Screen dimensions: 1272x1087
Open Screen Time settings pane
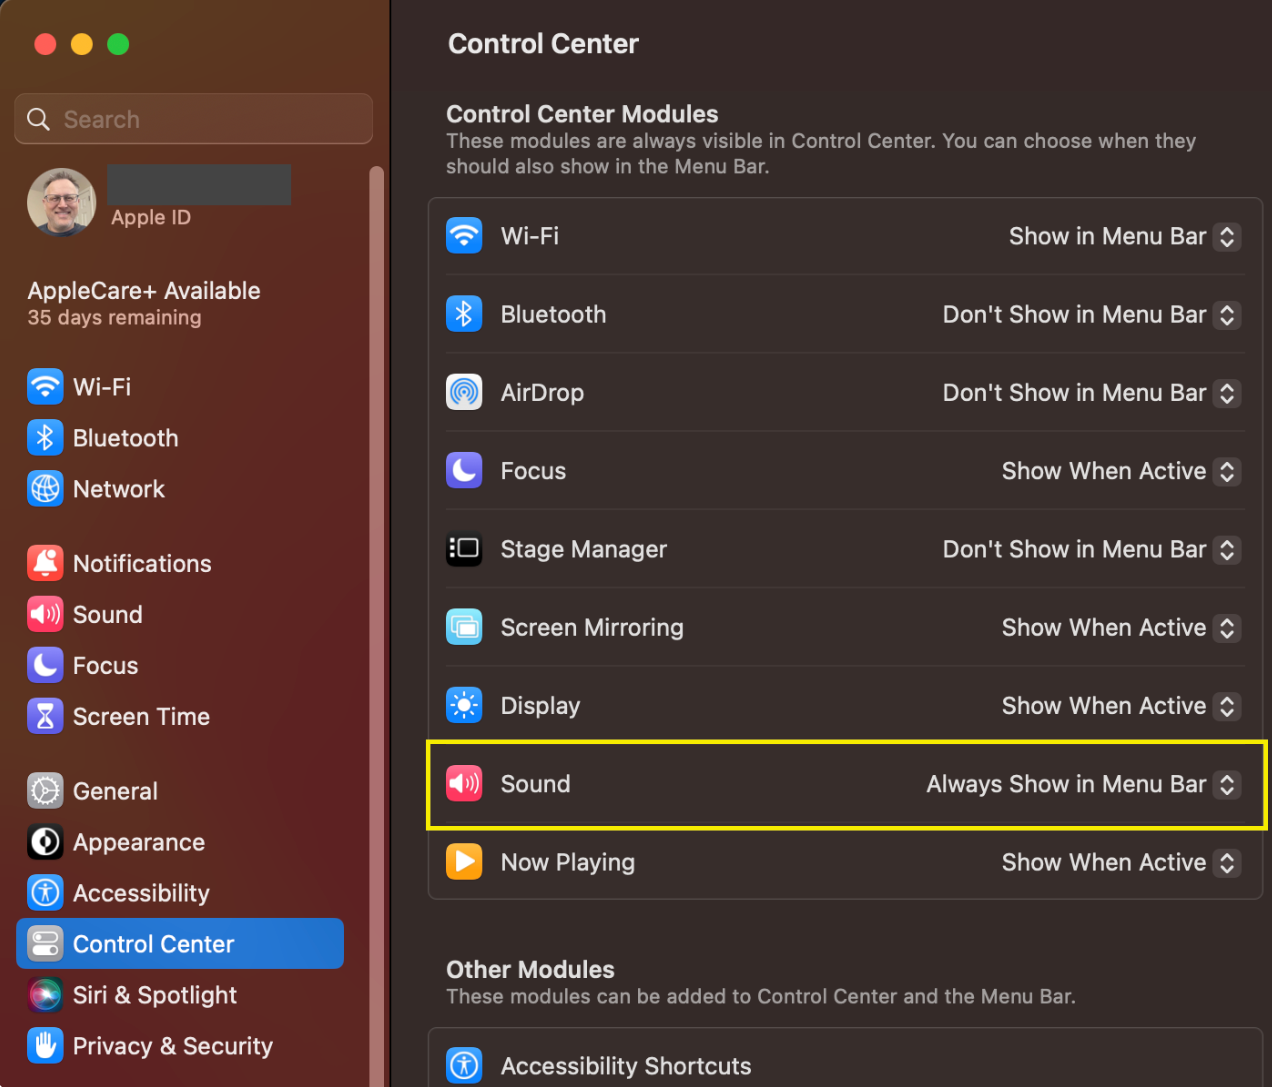180,716
